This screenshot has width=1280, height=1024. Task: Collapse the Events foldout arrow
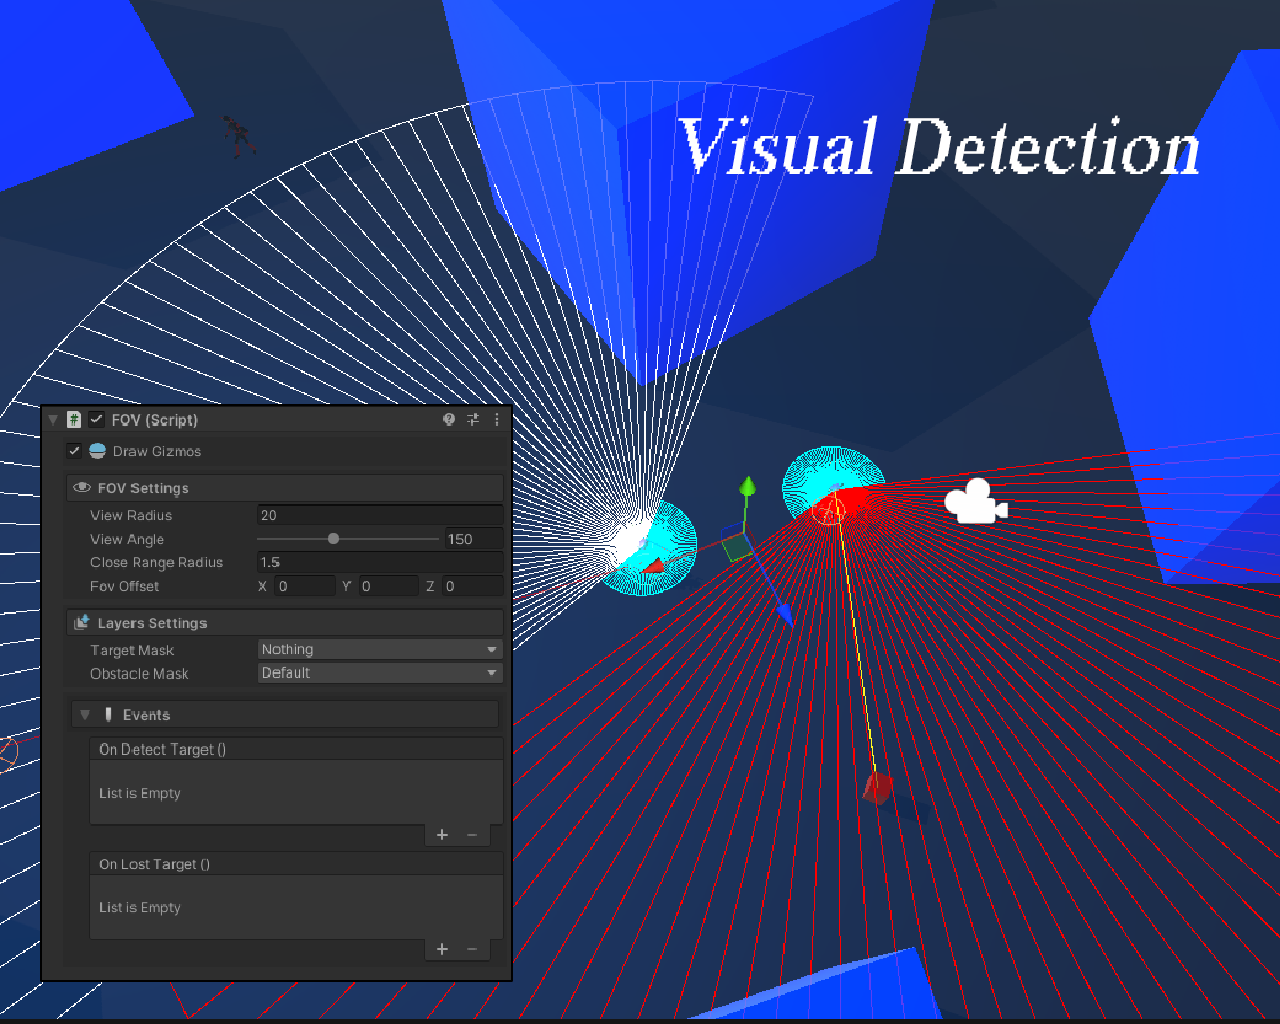[85, 715]
